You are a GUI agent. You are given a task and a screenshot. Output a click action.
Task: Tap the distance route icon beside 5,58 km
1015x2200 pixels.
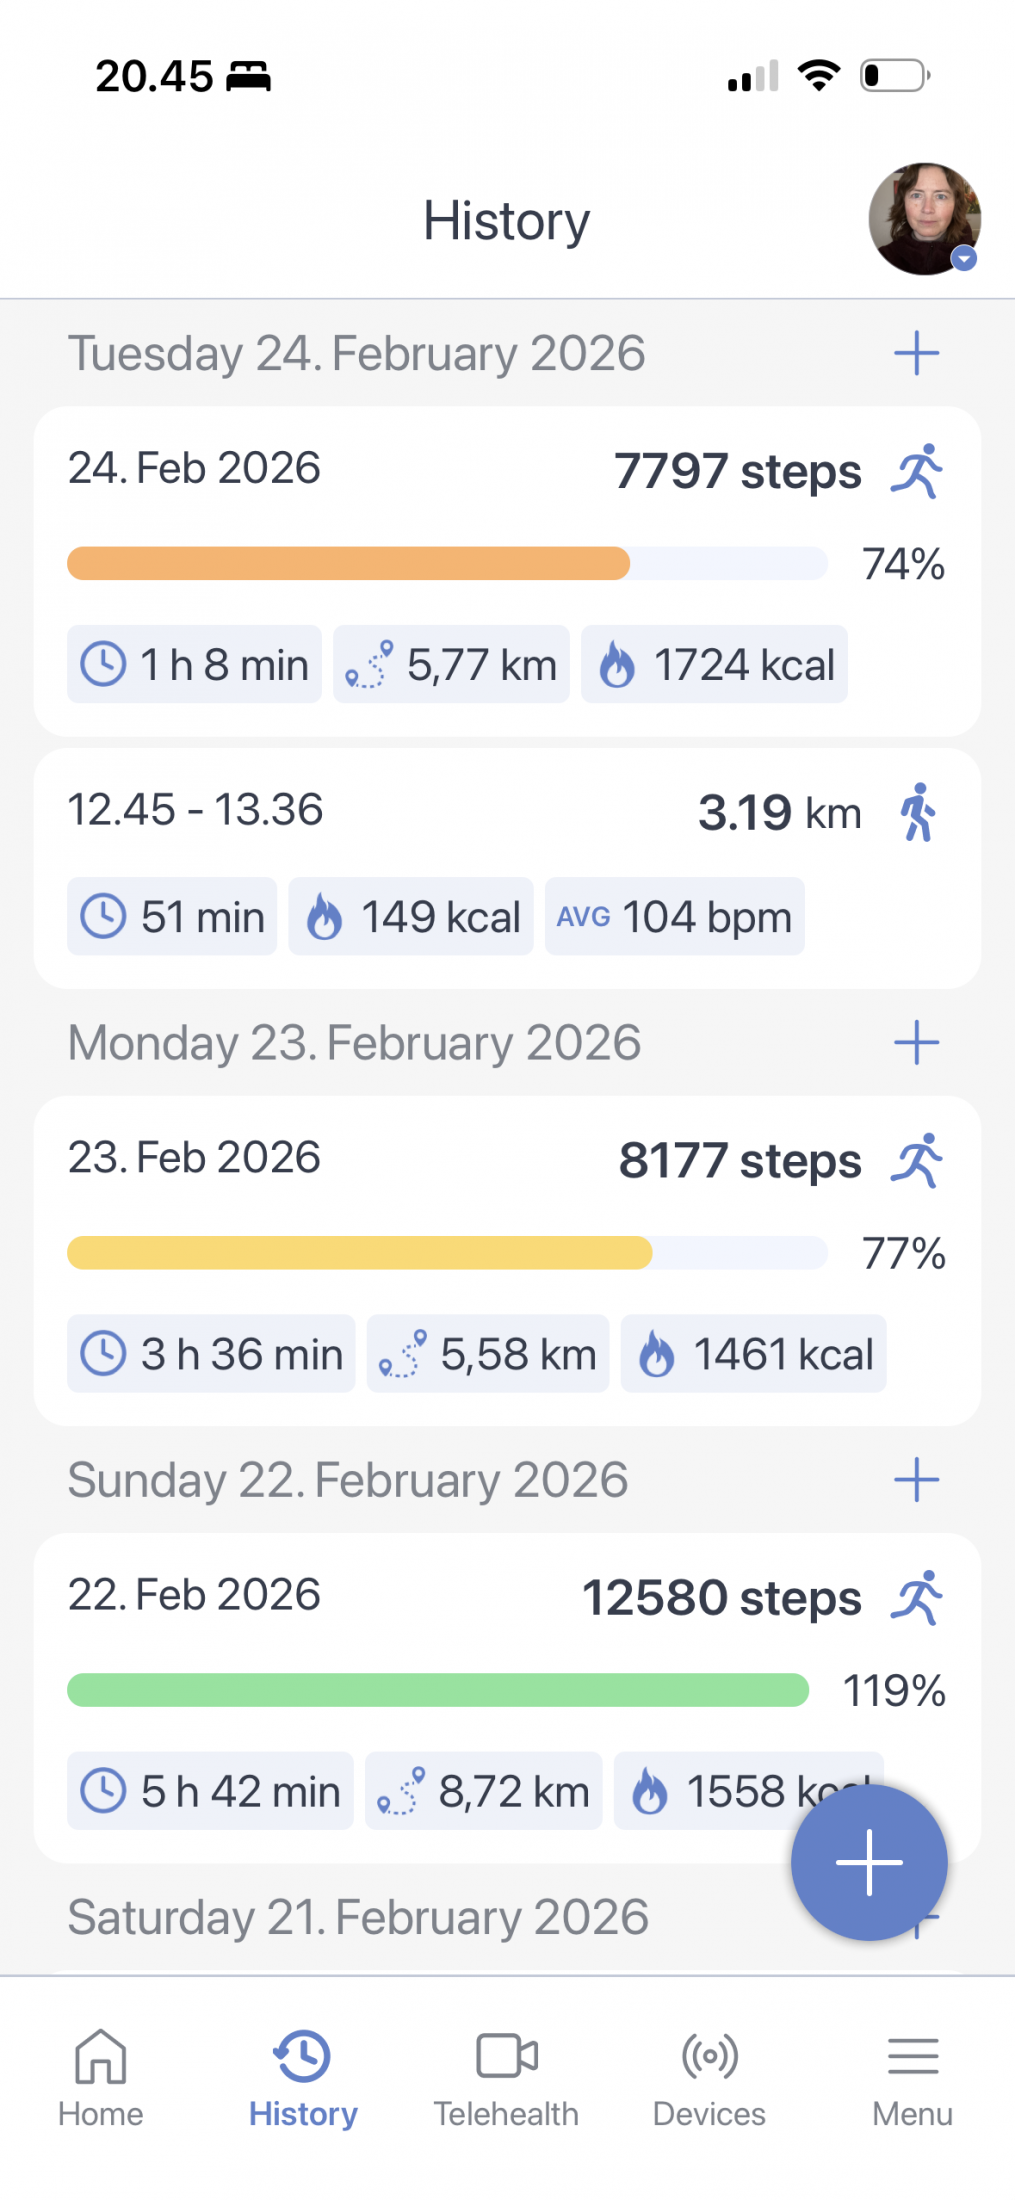[x=402, y=1355]
